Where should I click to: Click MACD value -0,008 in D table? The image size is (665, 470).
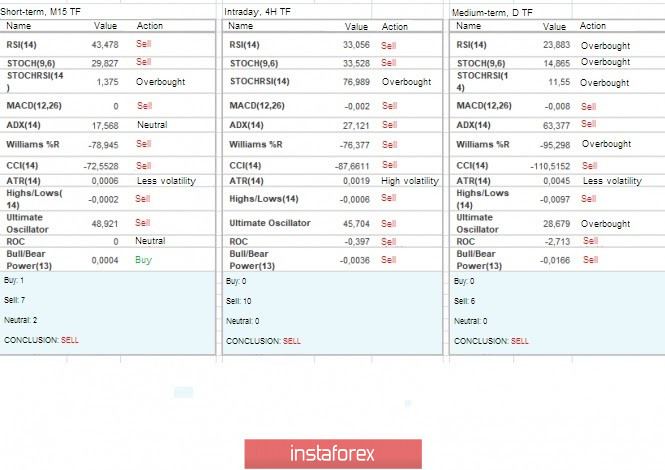coord(557,106)
